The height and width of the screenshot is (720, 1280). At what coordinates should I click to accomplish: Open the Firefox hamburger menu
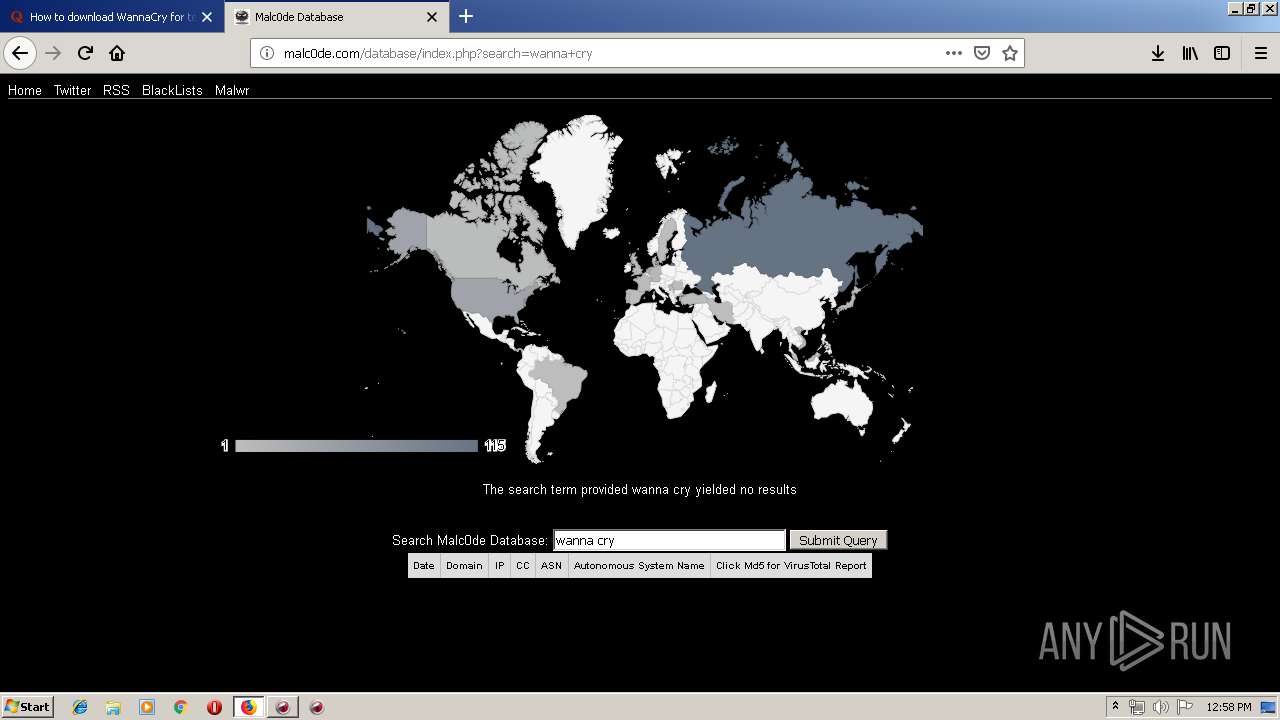click(1260, 53)
